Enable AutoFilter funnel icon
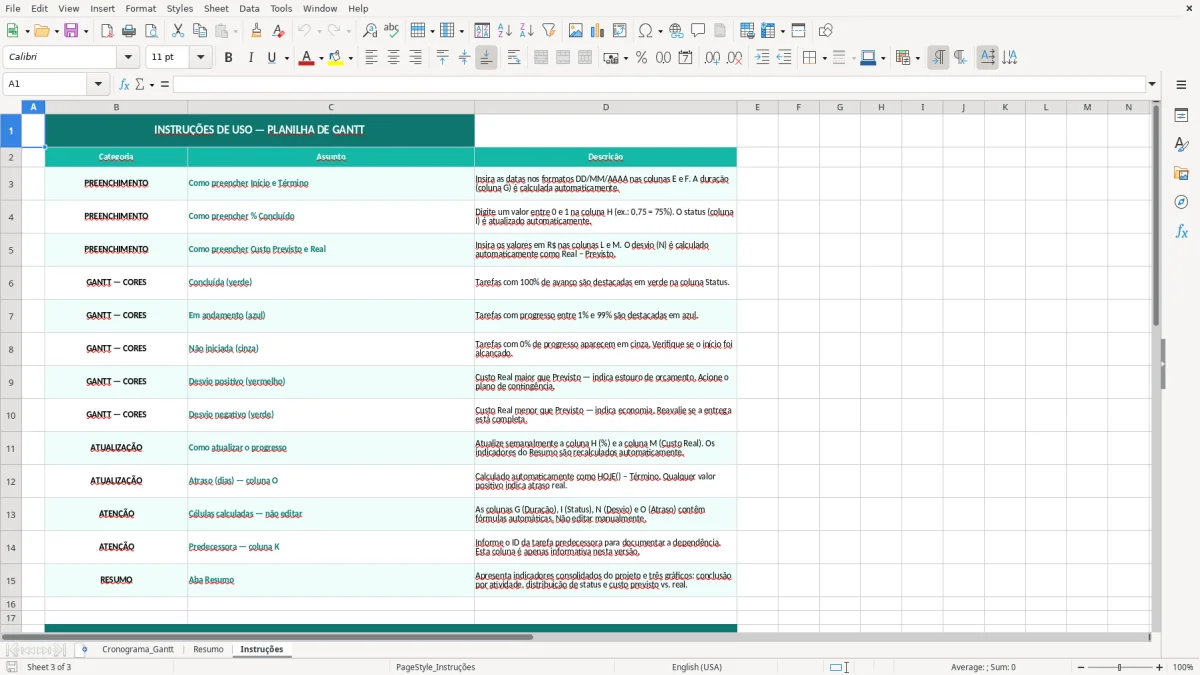Viewport: 1200px width, 675px height. click(x=549, y=31)
